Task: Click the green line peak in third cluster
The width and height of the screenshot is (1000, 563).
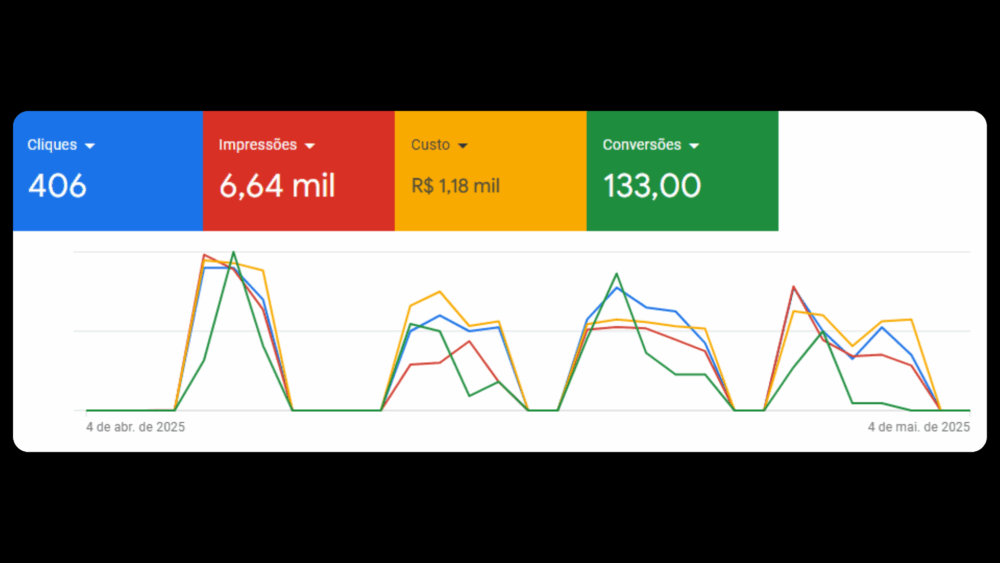Action: pos(617,273)
